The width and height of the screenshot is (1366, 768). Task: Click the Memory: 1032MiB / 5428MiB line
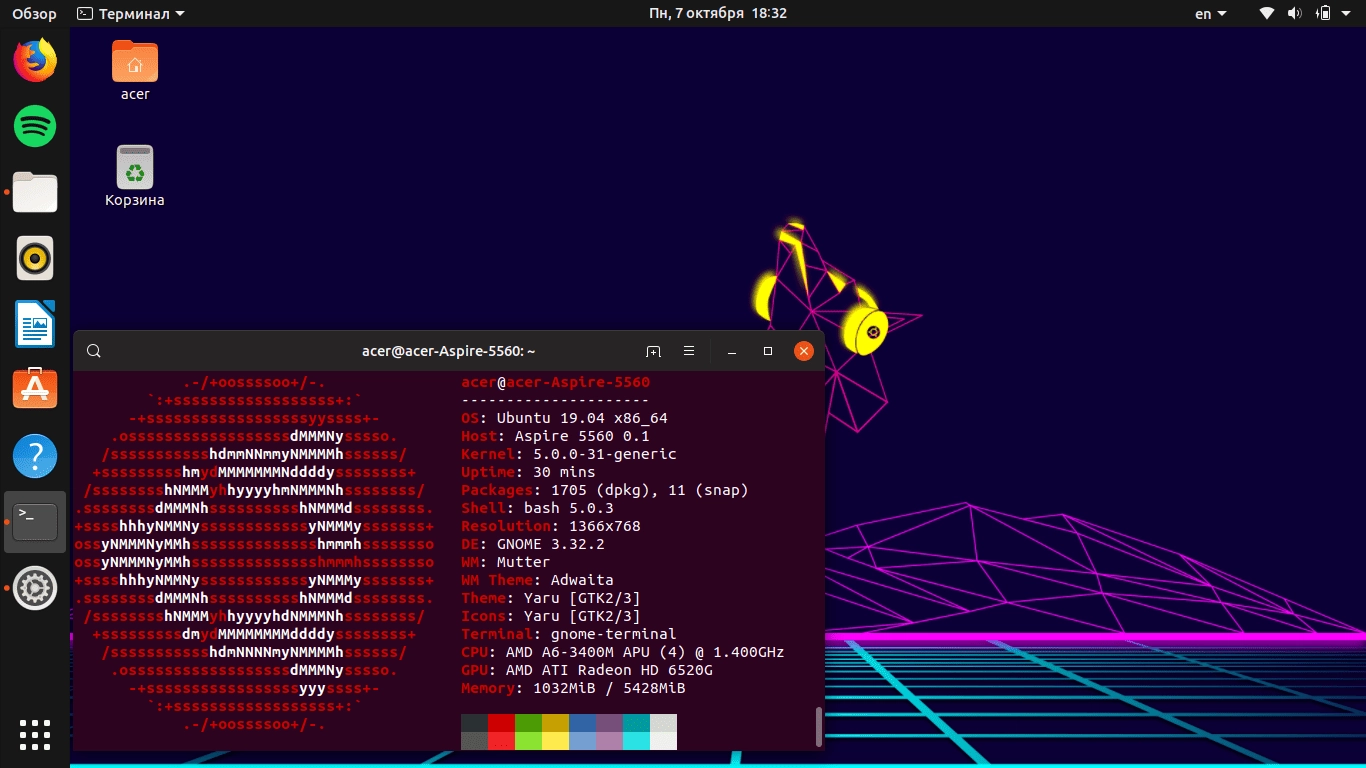tap(573, 688)
